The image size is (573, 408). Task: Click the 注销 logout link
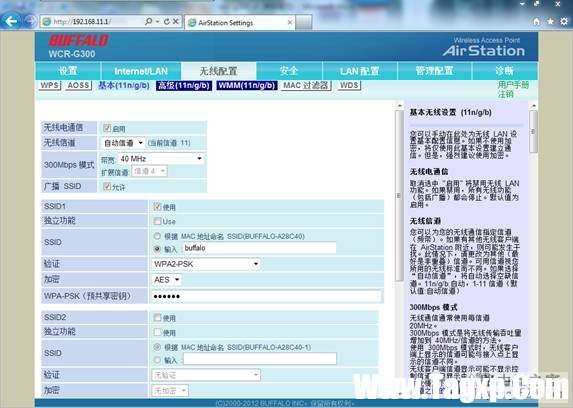[505, 94]
